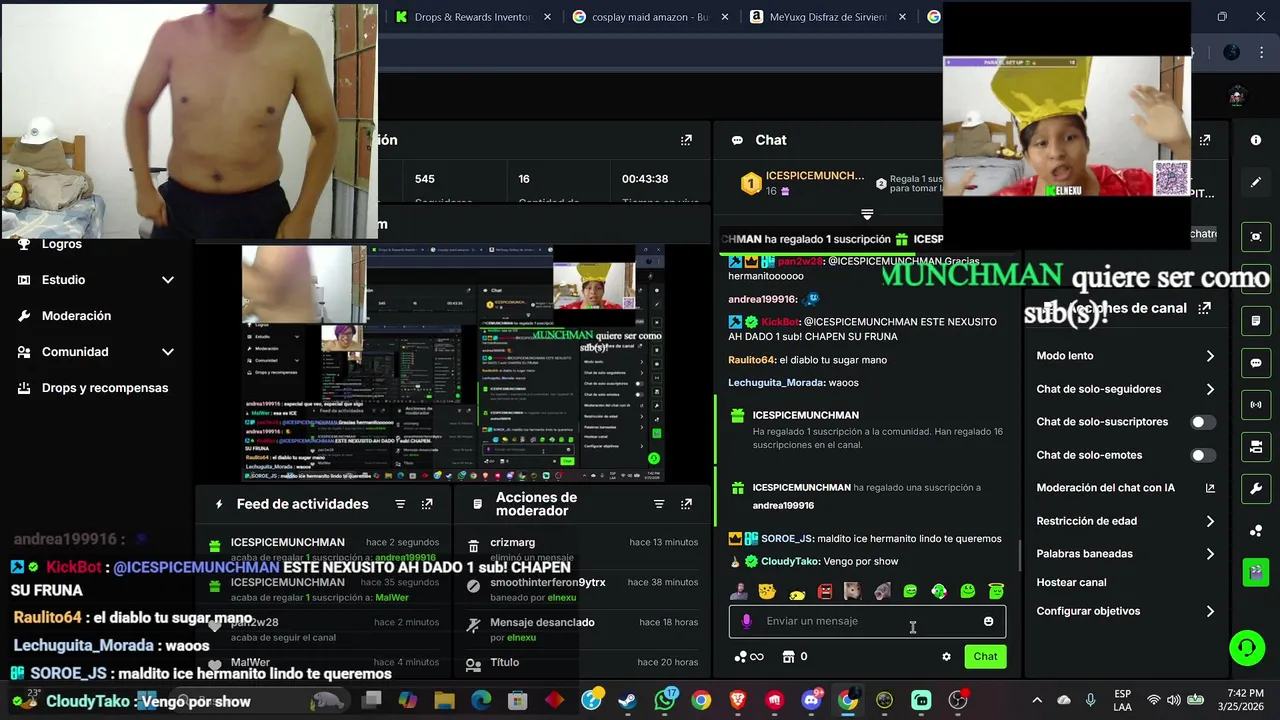This screenshot has width=1280, height=720.
Task: Insert the red angry face emote
Action: (825, 591)
